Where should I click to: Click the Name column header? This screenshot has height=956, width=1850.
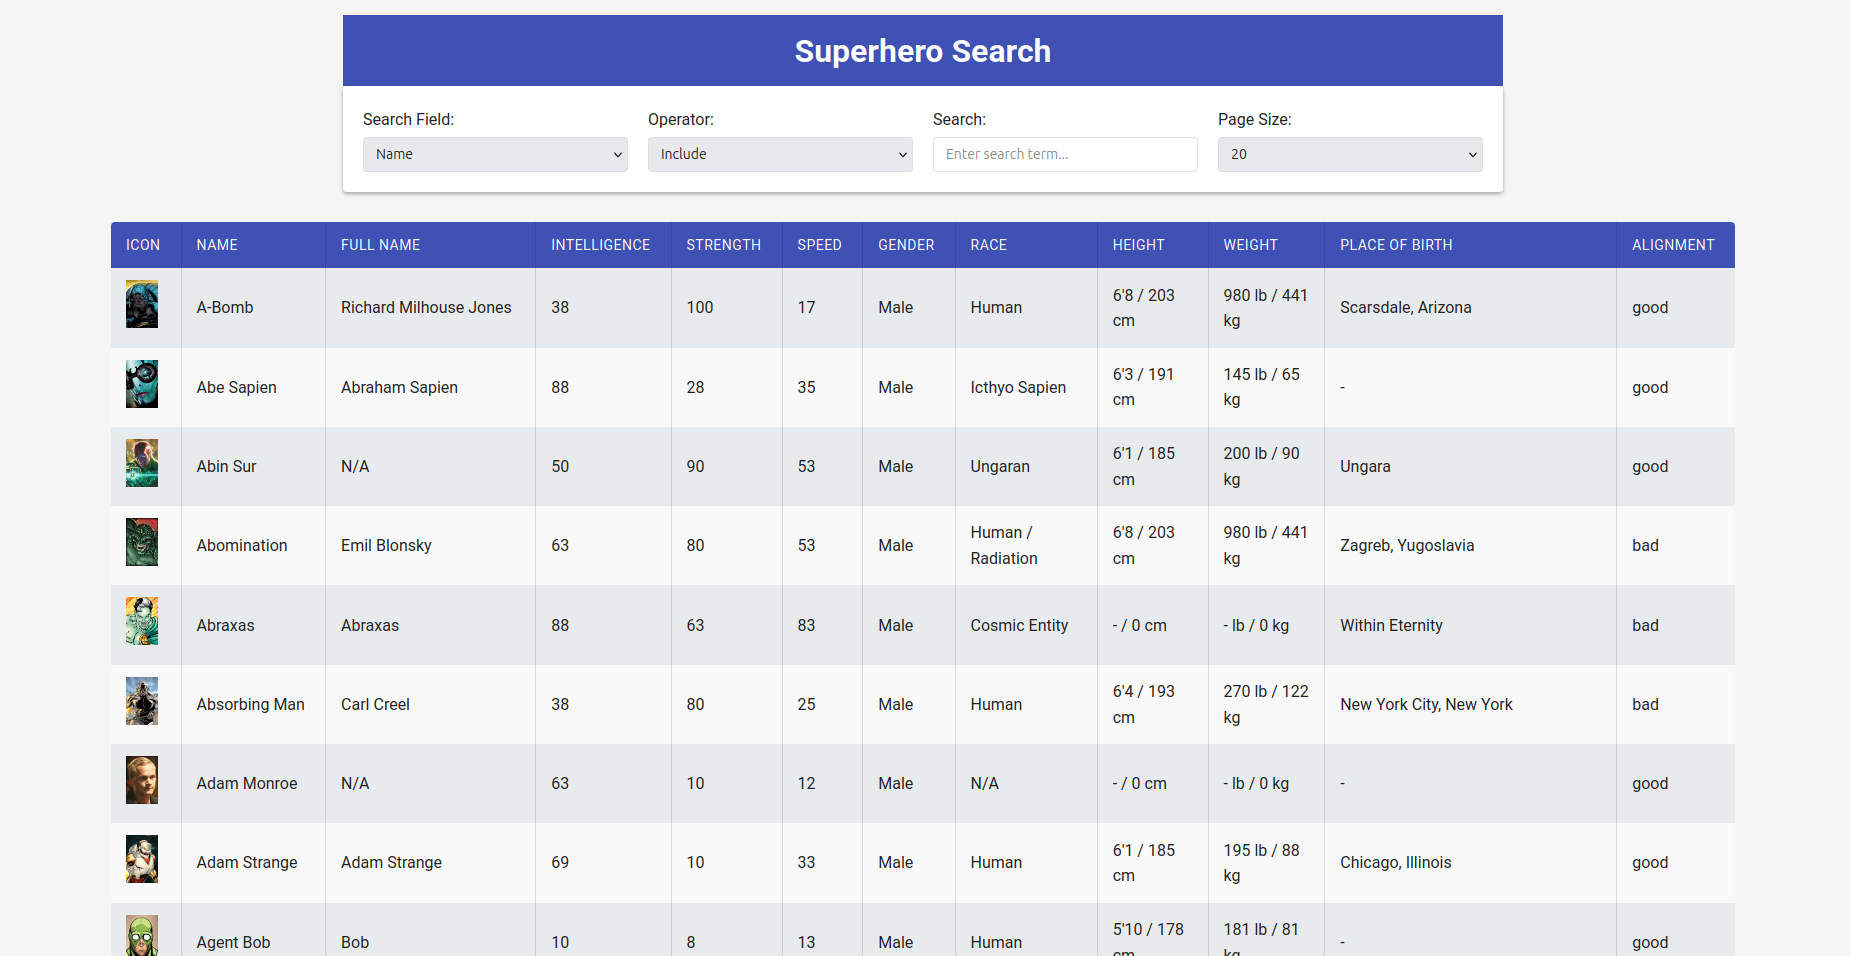pyautogui.click(x=217, y=245)
